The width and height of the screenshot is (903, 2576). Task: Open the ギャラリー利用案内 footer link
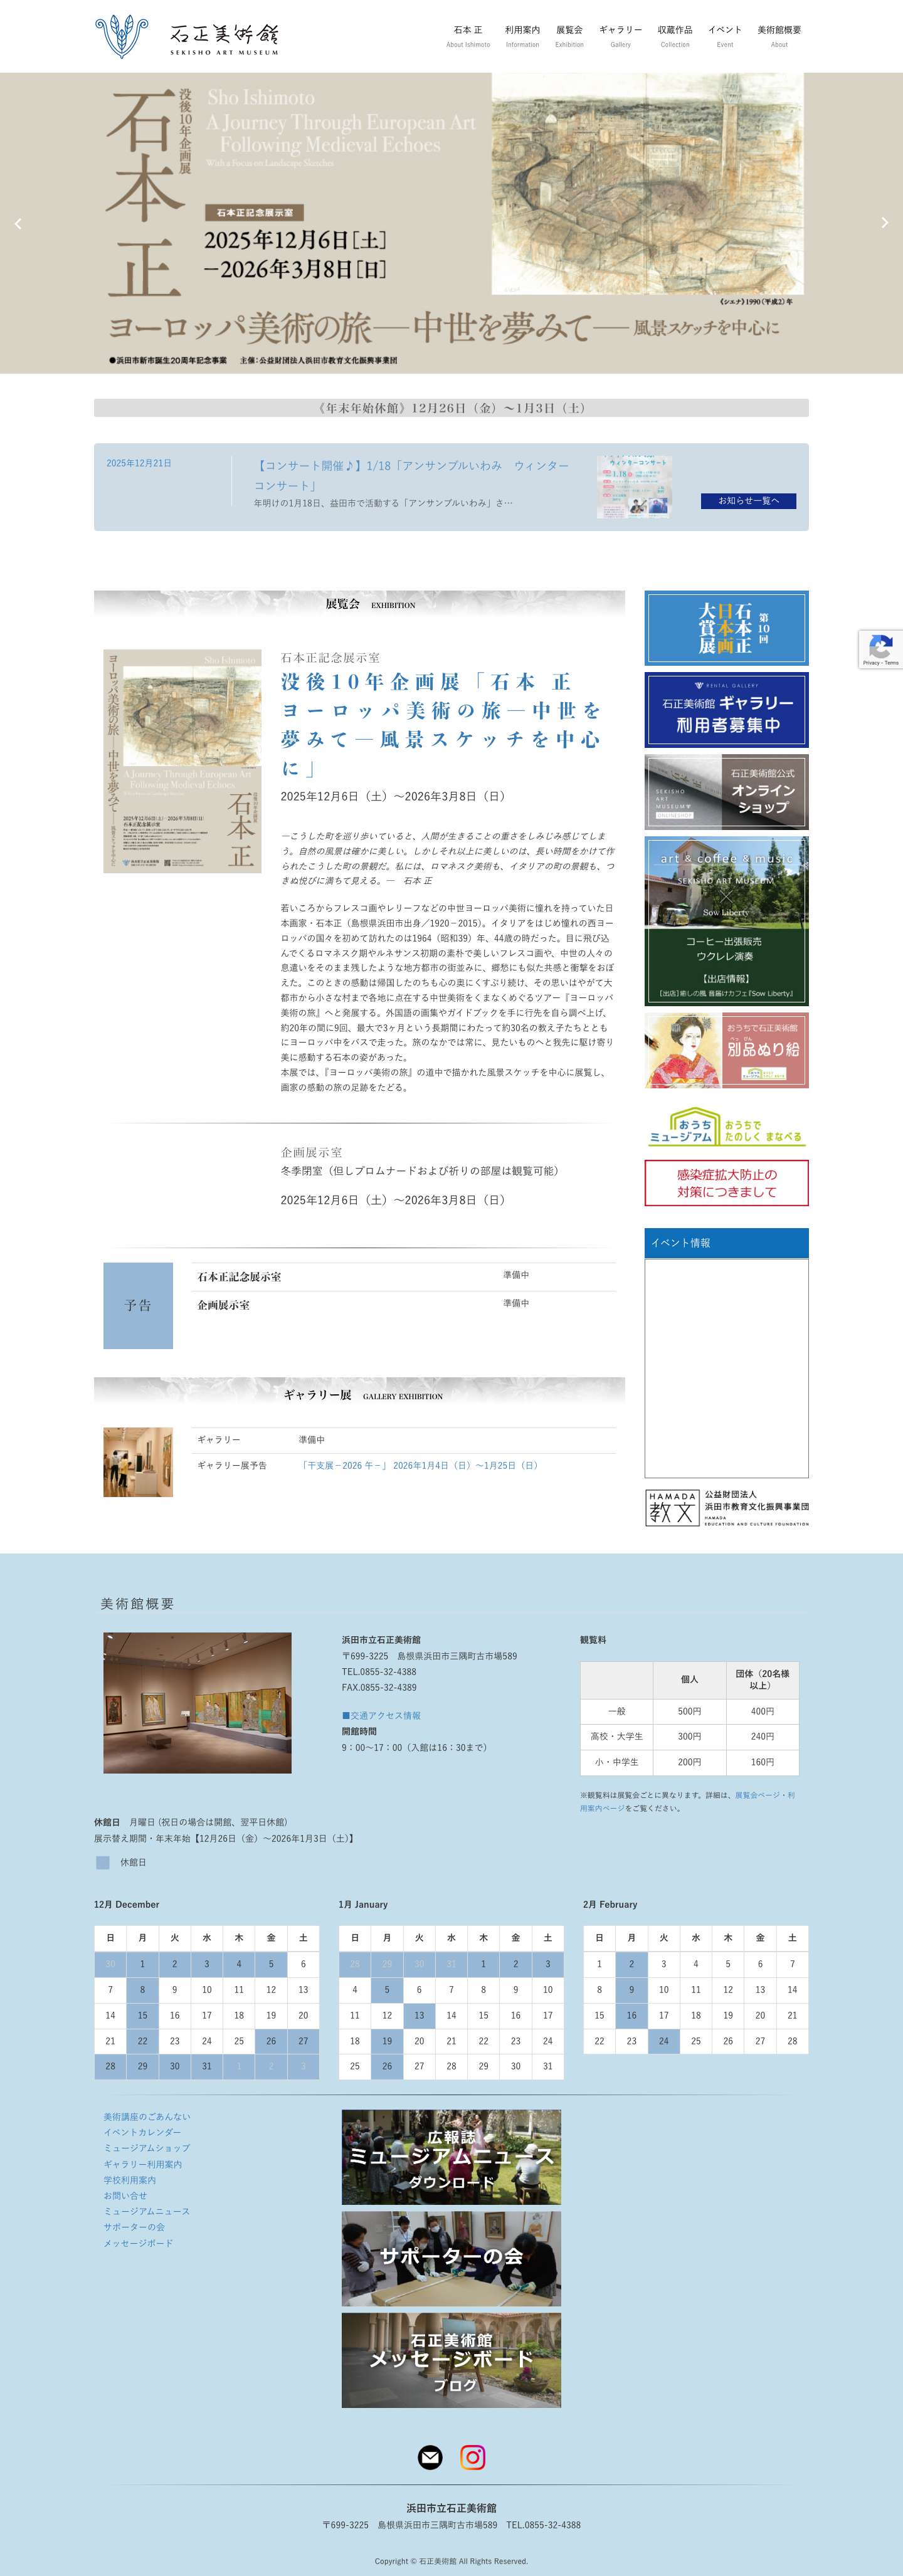pos(142,2164)
